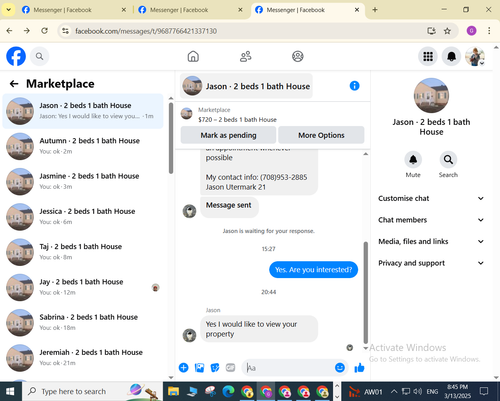Open the Facebook home logo
The image size is (500, 401).
click(x=16, y=56)
